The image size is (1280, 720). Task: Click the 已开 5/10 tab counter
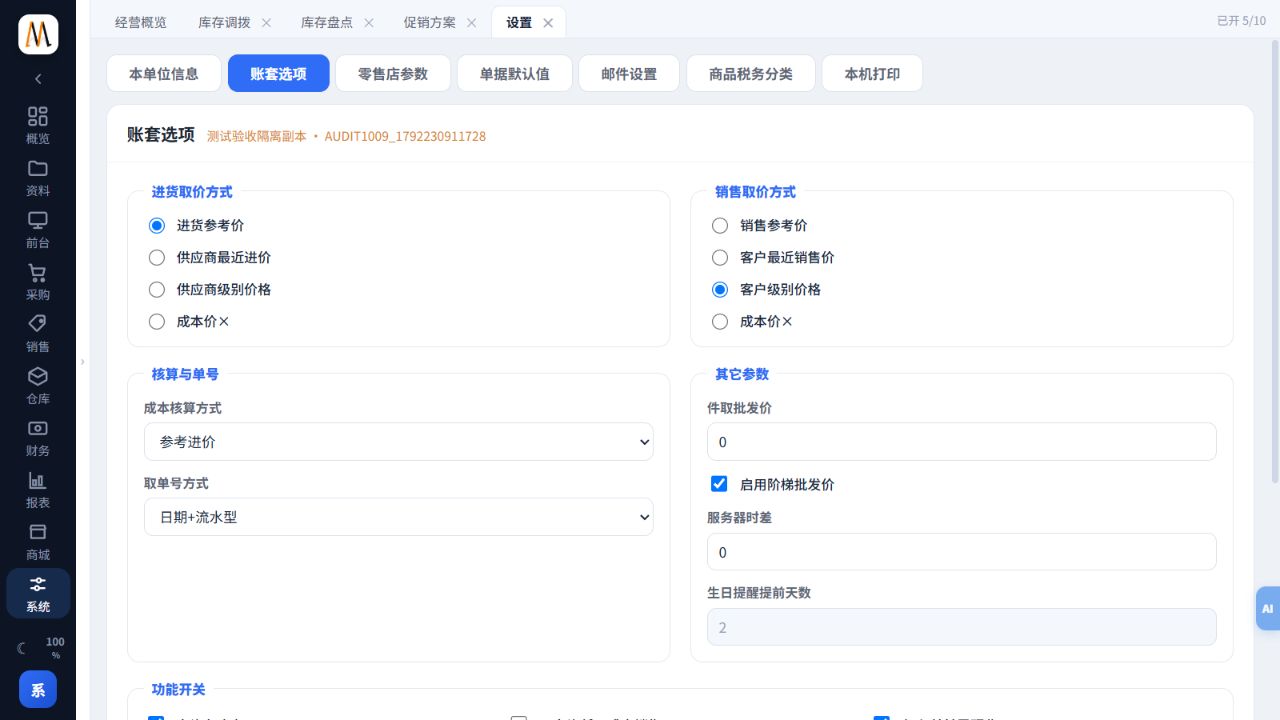click(x=1241, y=21)
